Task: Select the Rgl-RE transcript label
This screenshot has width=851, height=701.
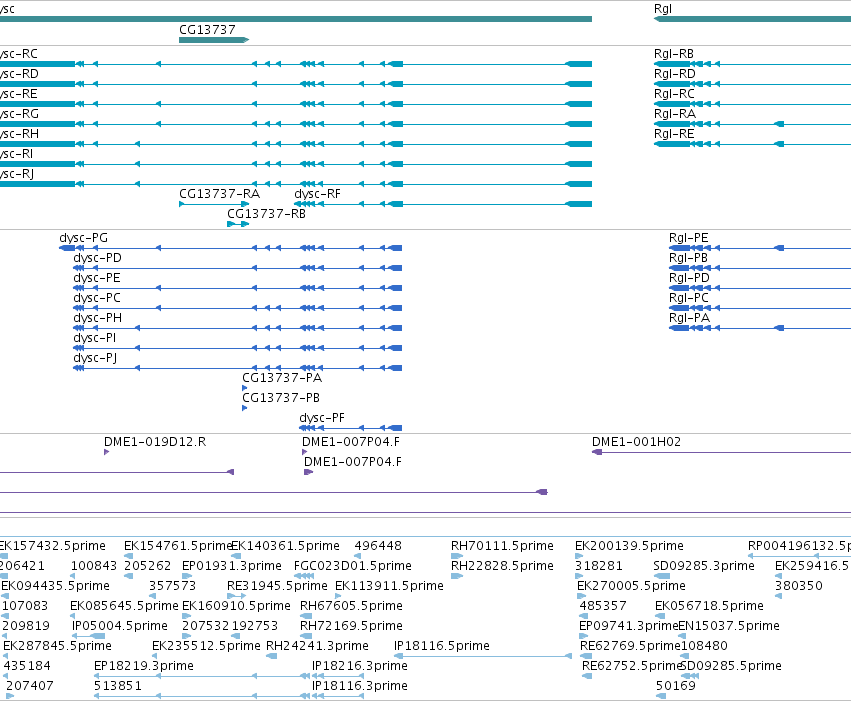Action: pyautogui.click(x=674, y=134)
